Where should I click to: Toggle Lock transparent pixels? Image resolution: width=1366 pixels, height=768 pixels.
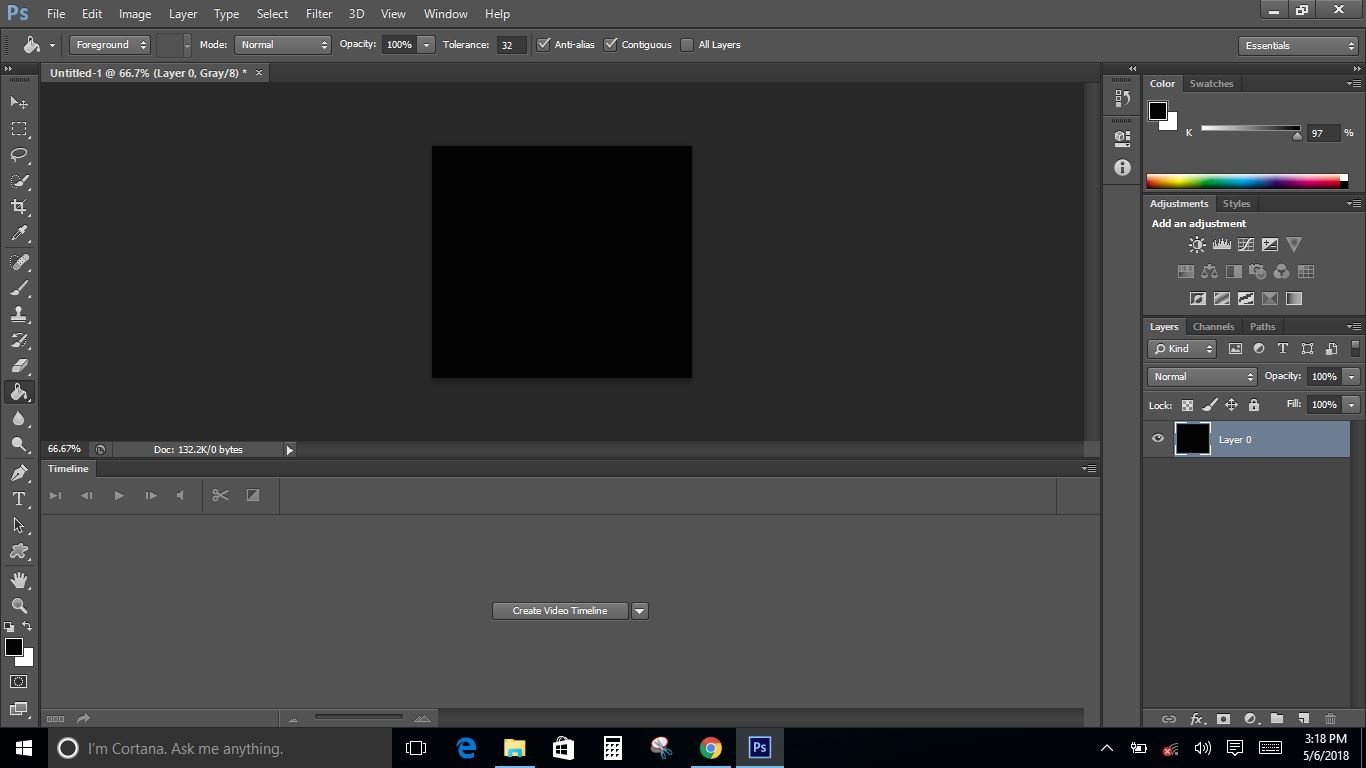pyautogui.click(x=1187, y=405)
